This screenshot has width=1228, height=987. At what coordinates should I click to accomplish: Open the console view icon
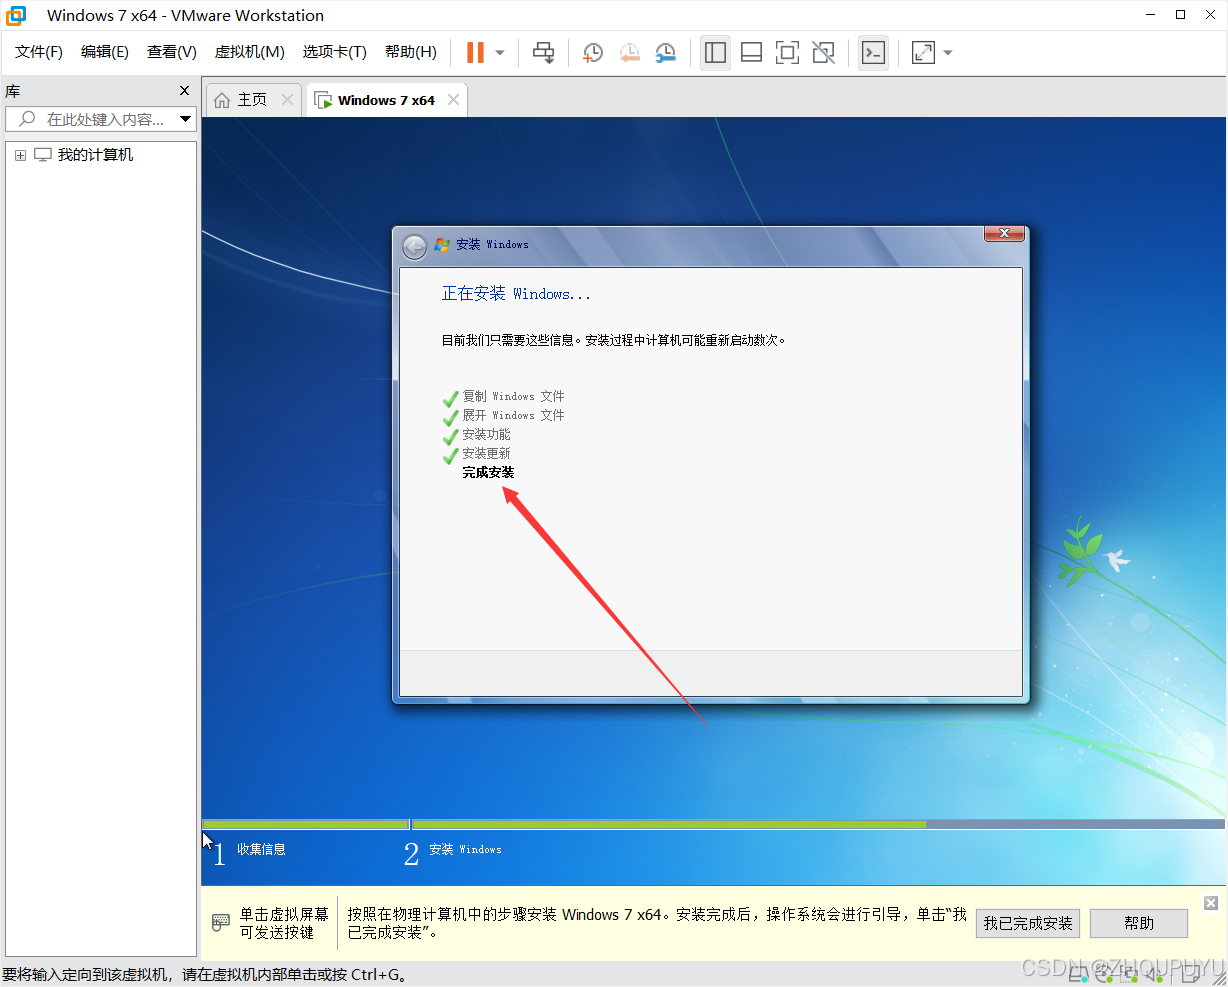tap(873, 53)
